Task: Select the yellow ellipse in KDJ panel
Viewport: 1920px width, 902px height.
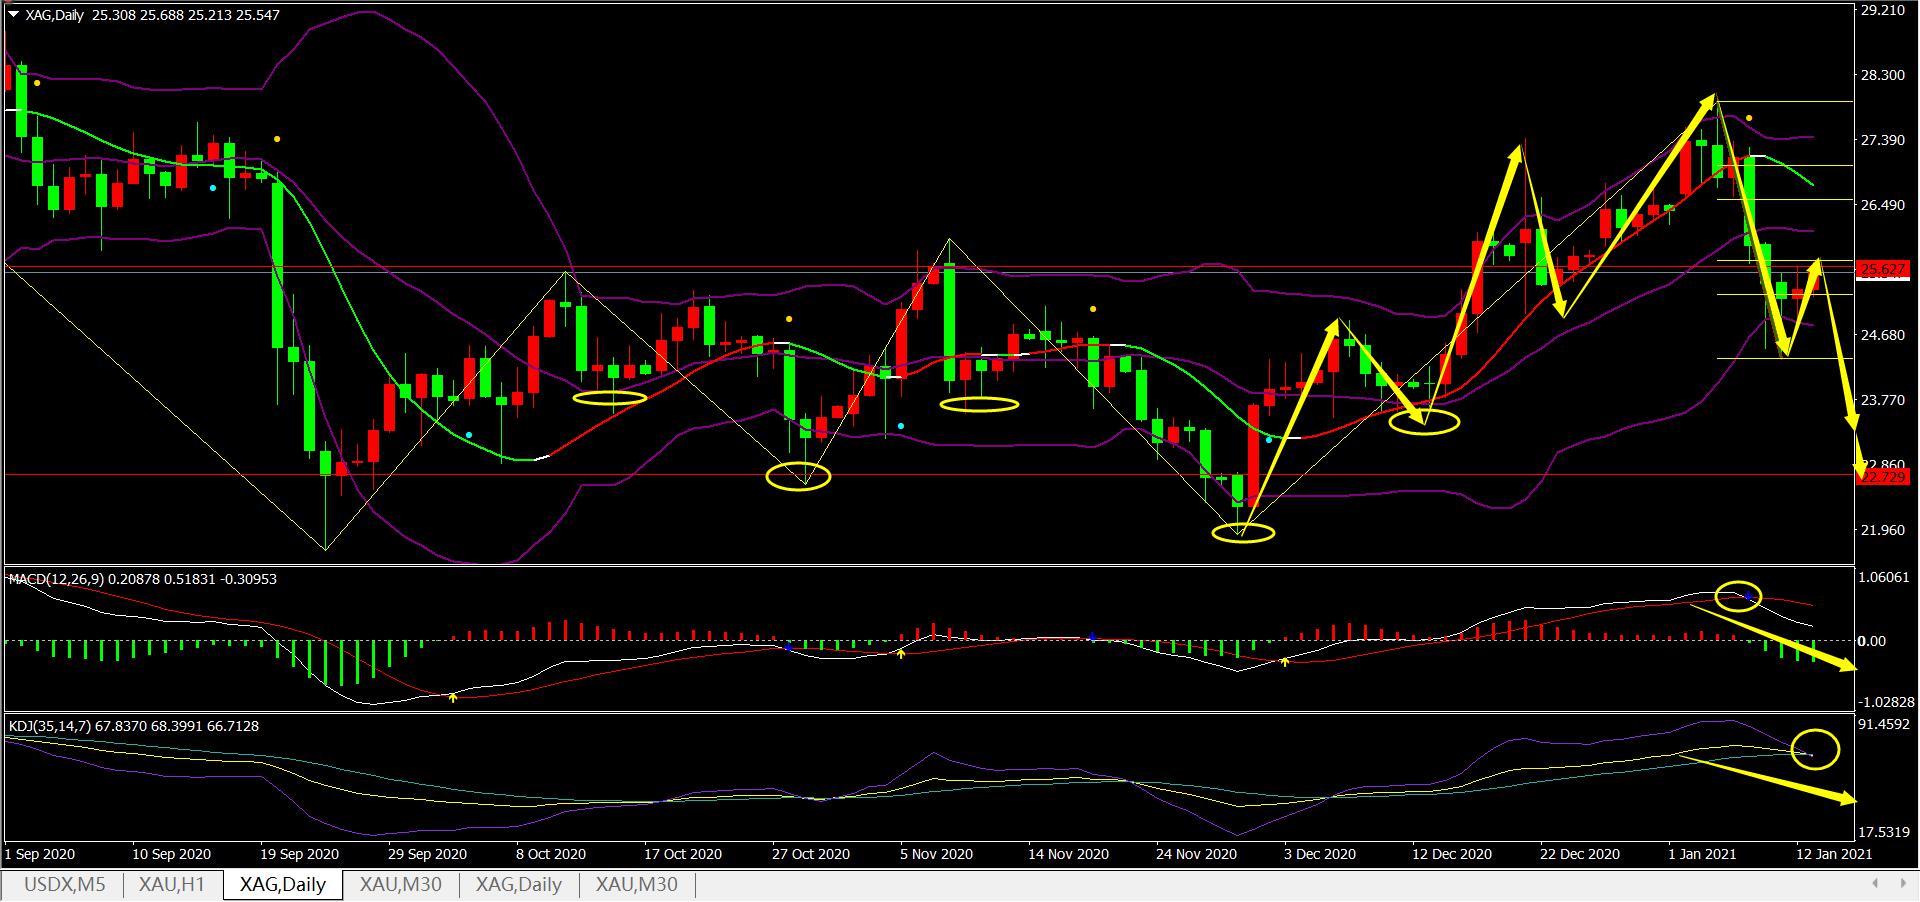Action: point(1815,749)
